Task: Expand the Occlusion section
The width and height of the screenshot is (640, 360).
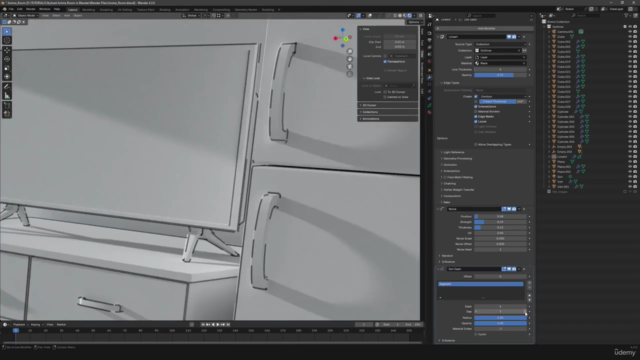Action: [x=449, y=165]
